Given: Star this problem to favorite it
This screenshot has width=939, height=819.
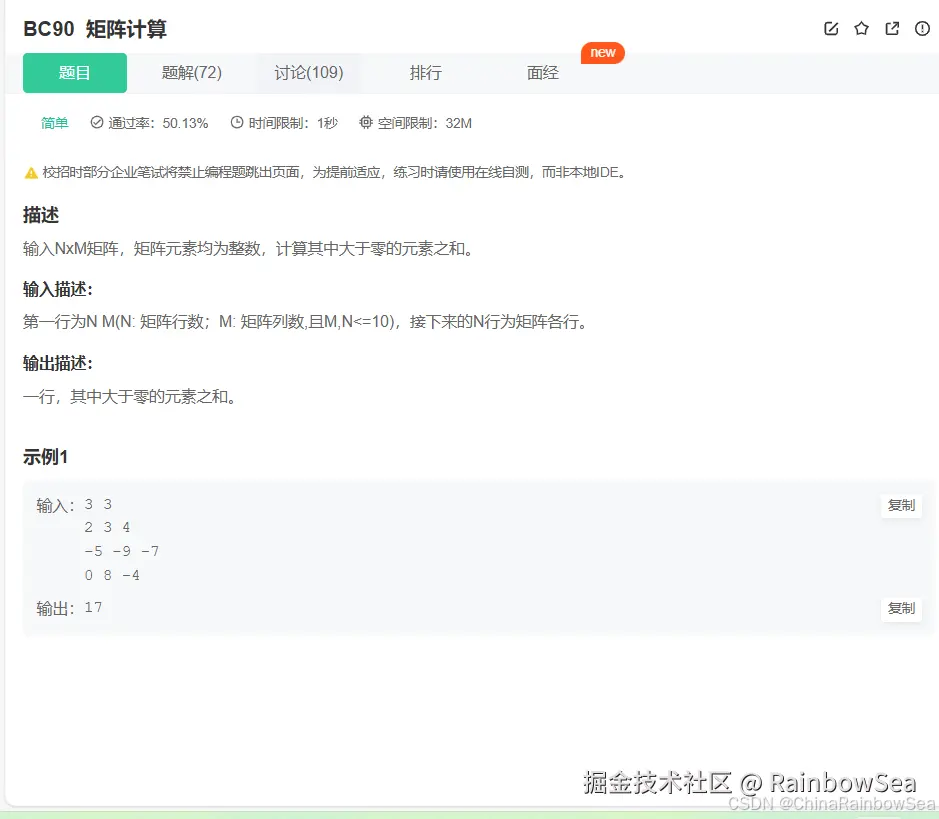Looking at the screenshot, I should pos(861,29).
